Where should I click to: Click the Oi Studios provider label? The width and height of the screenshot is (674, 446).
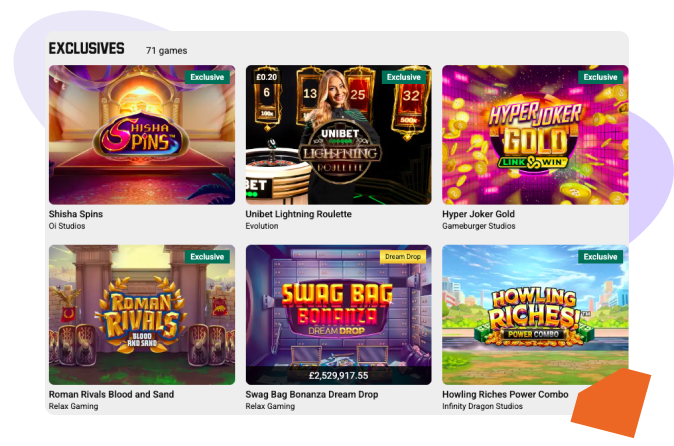pos(67,226)
